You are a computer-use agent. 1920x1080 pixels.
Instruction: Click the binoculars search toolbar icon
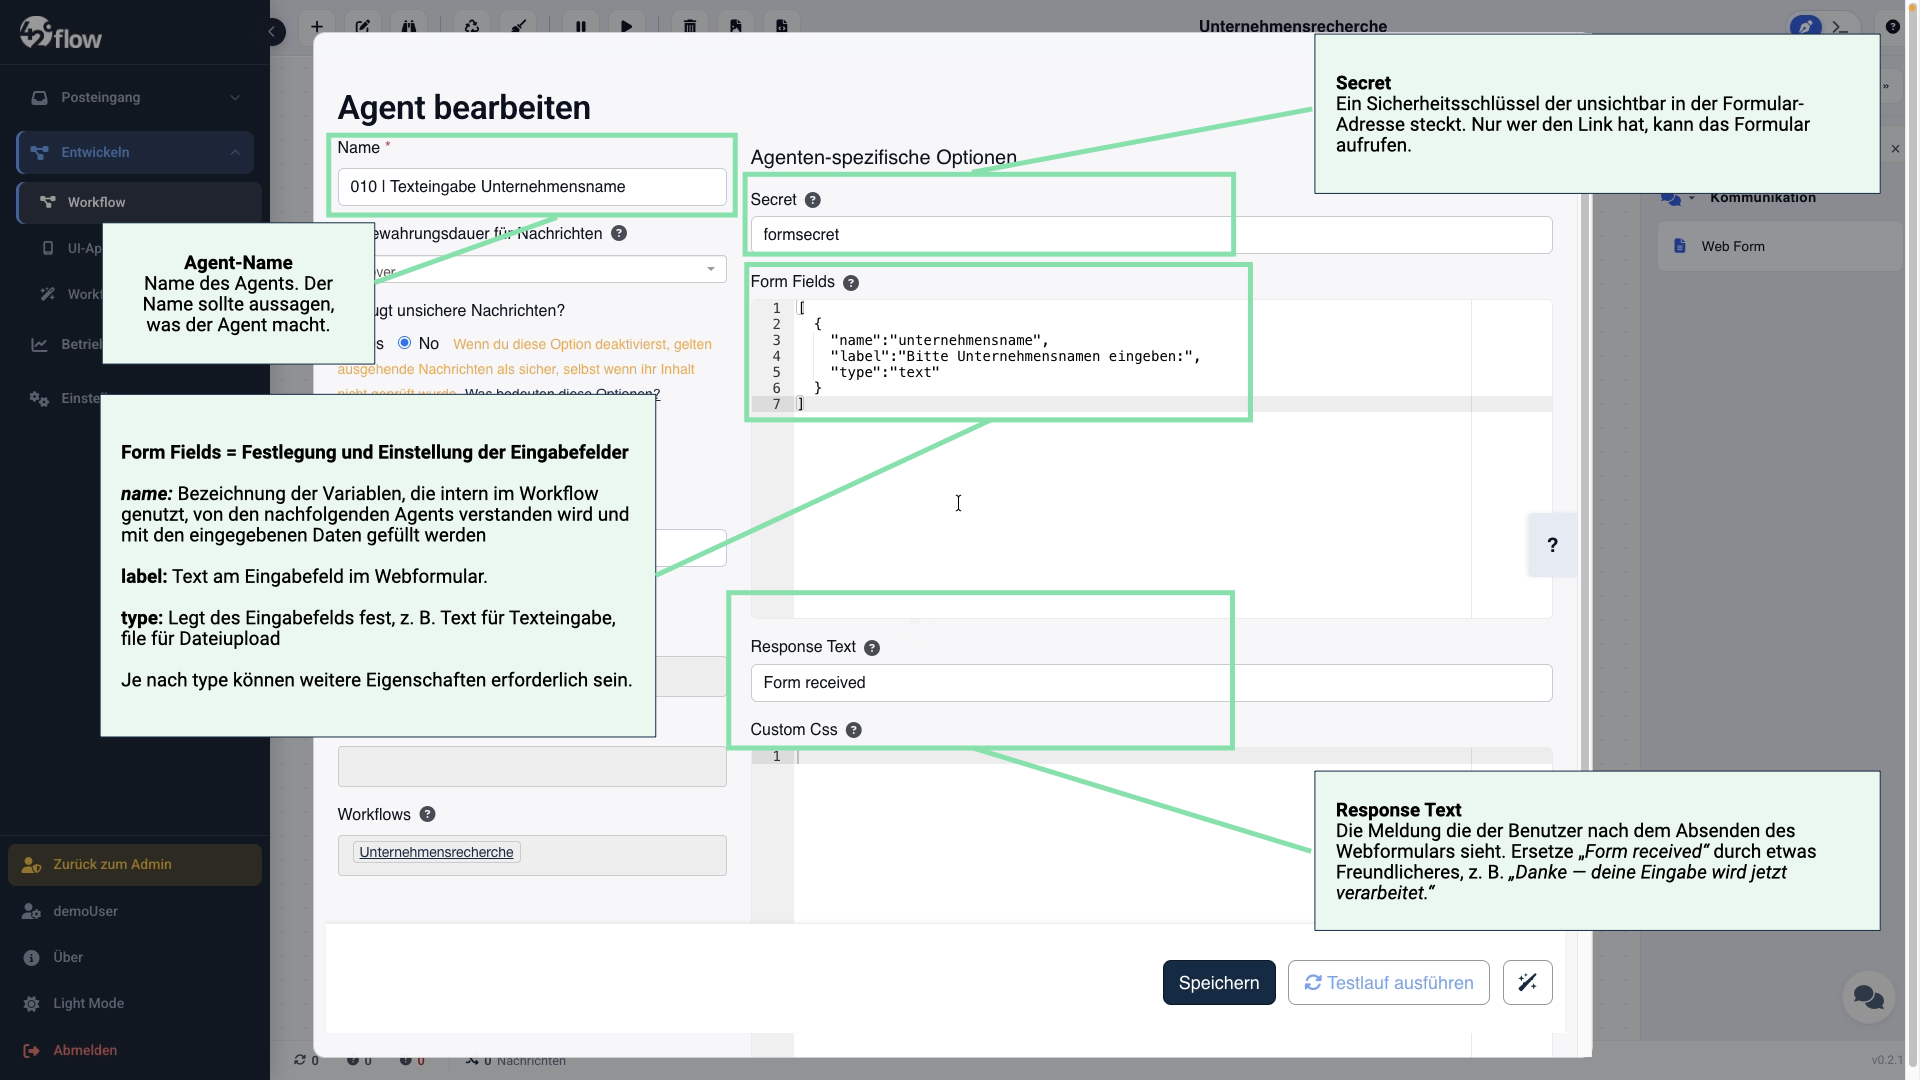coord(409,26)
